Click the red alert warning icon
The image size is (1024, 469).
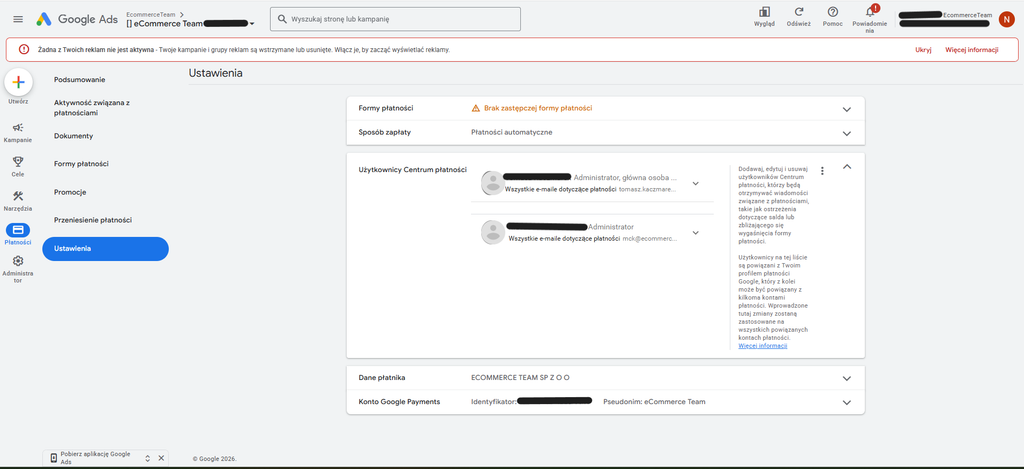point(24,49)
